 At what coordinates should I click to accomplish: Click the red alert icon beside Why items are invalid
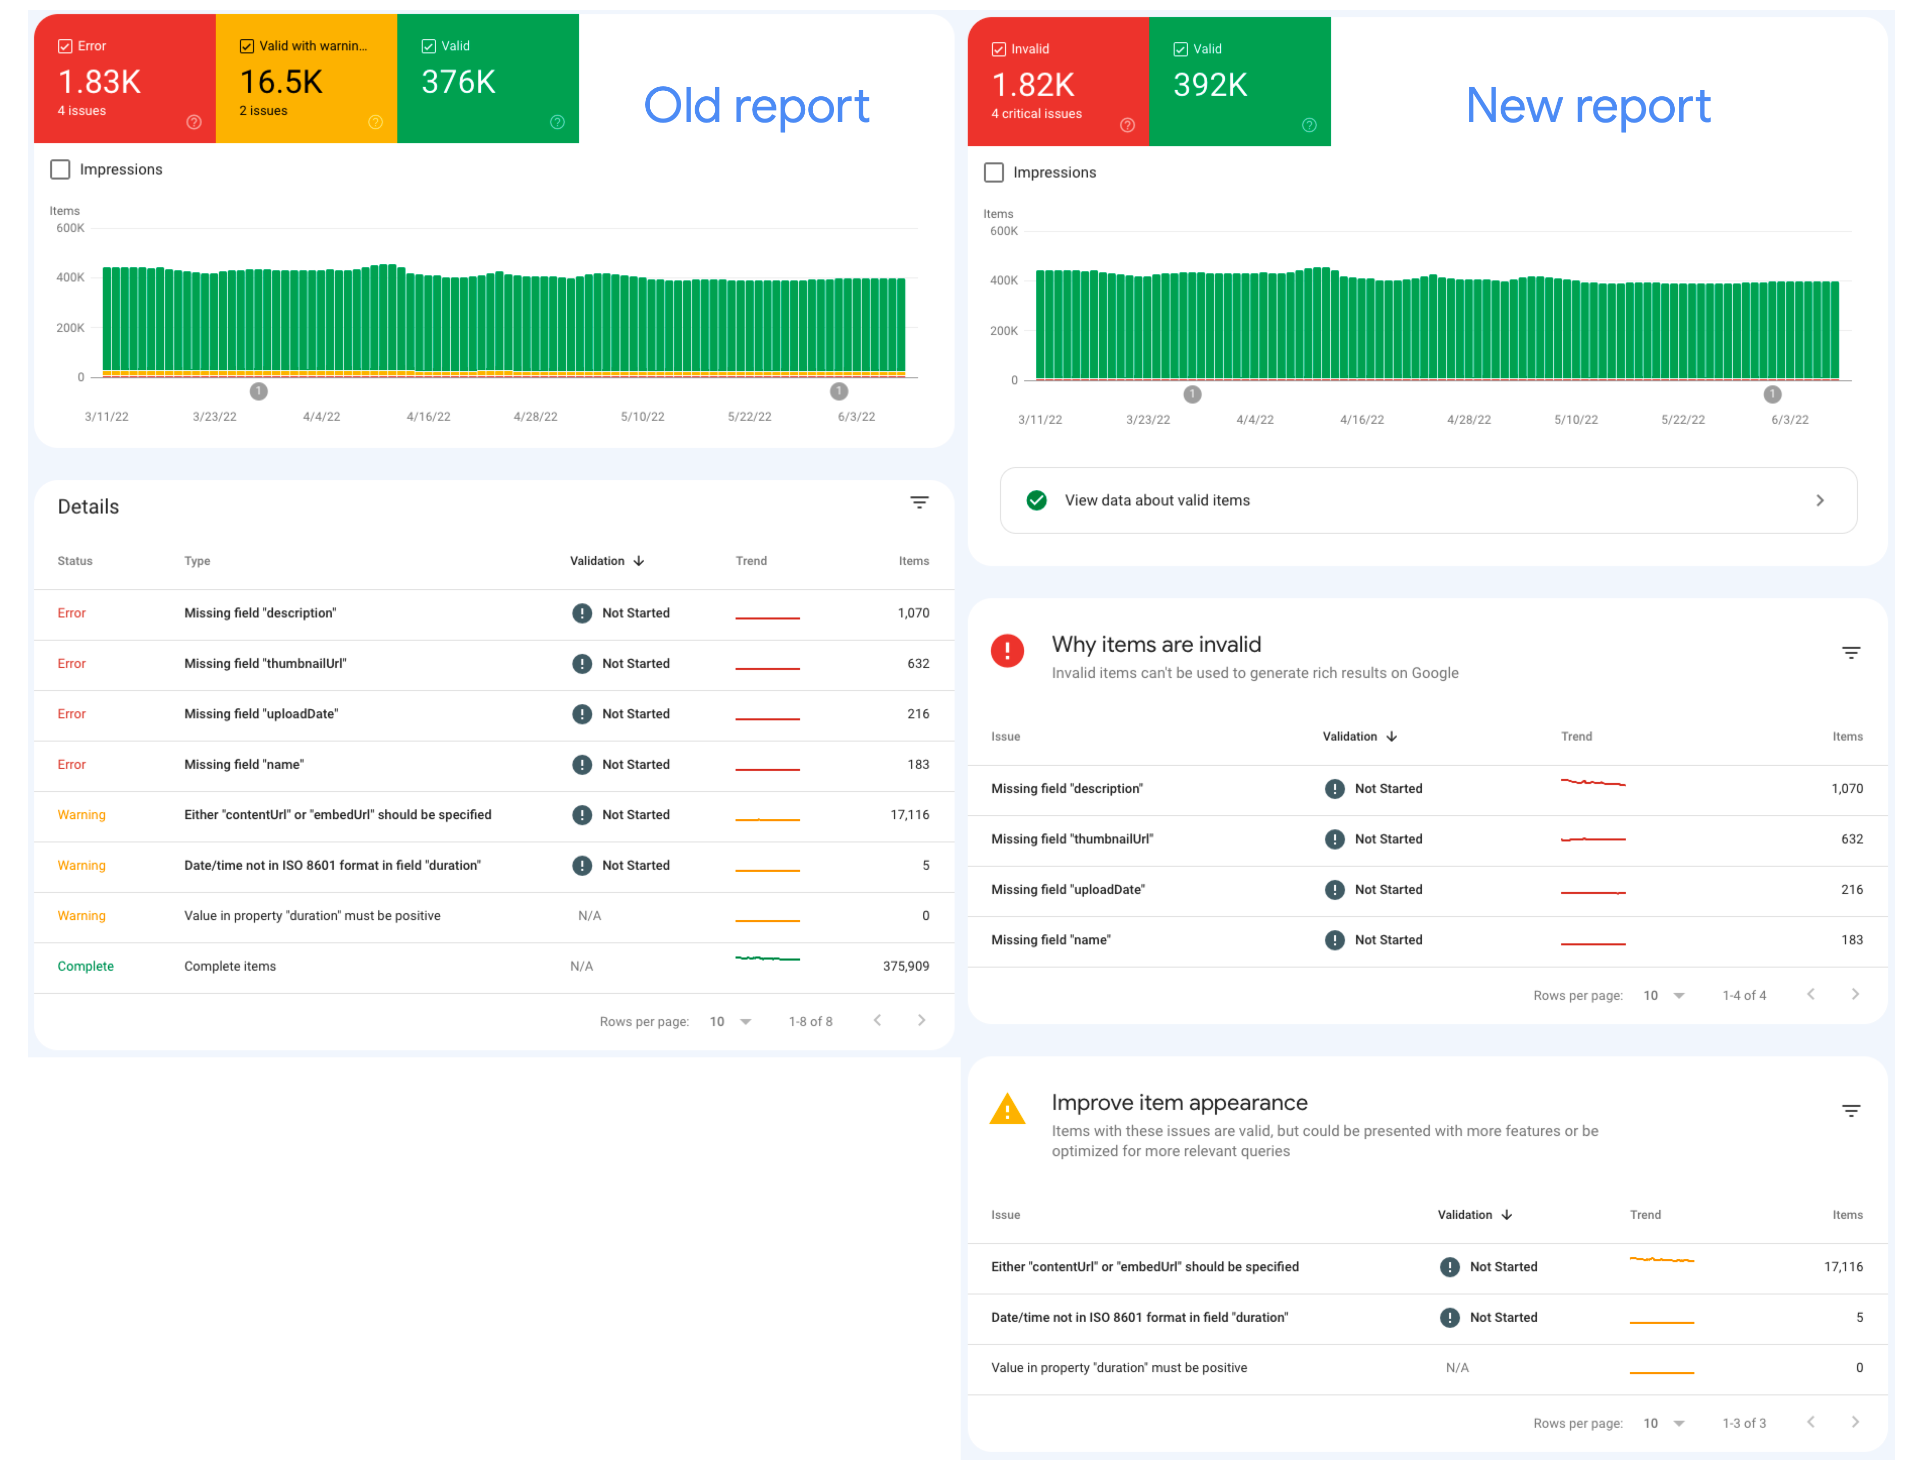1008,650
